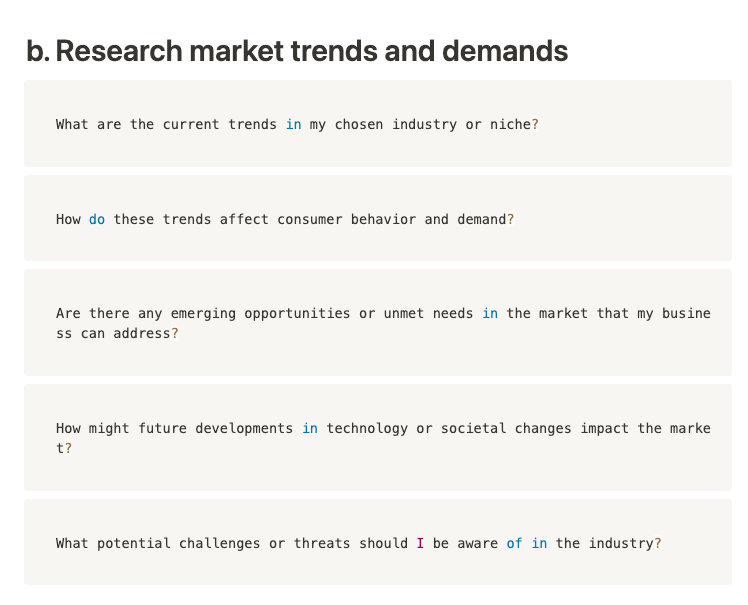The width and height of the screenshot is (748, 605).
Task: Click the word 'technology' in fourth block
Action: (367, 428)
